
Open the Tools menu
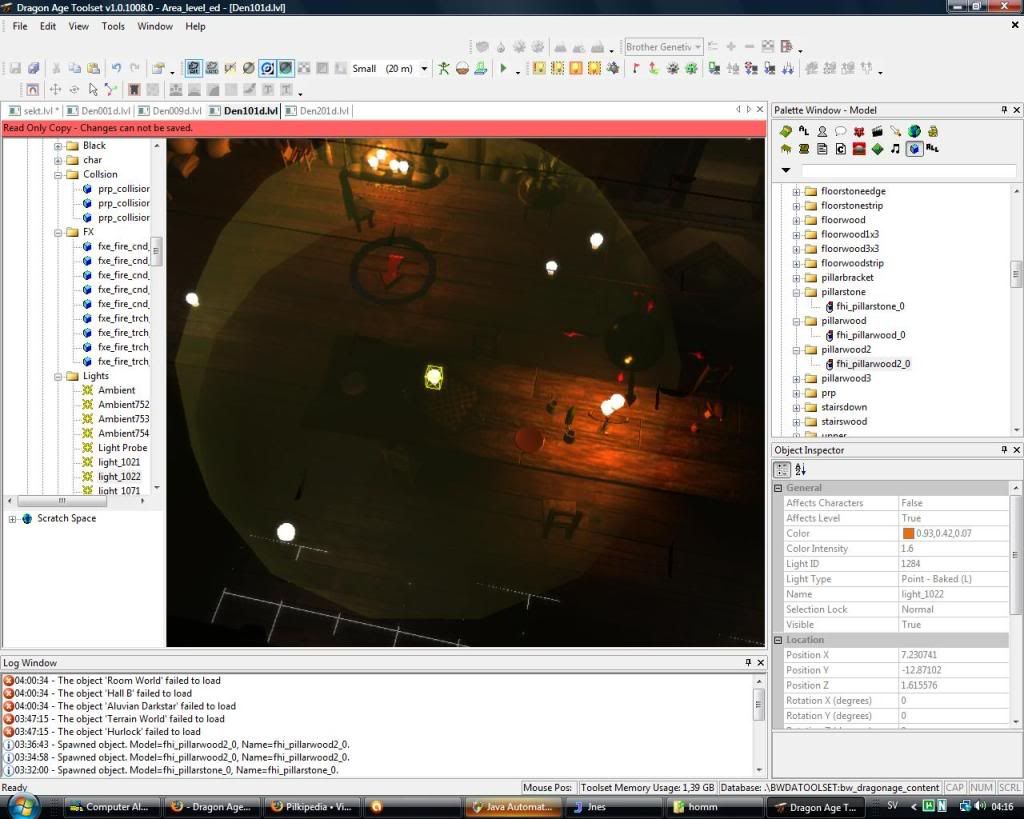(x=113, y=26)
